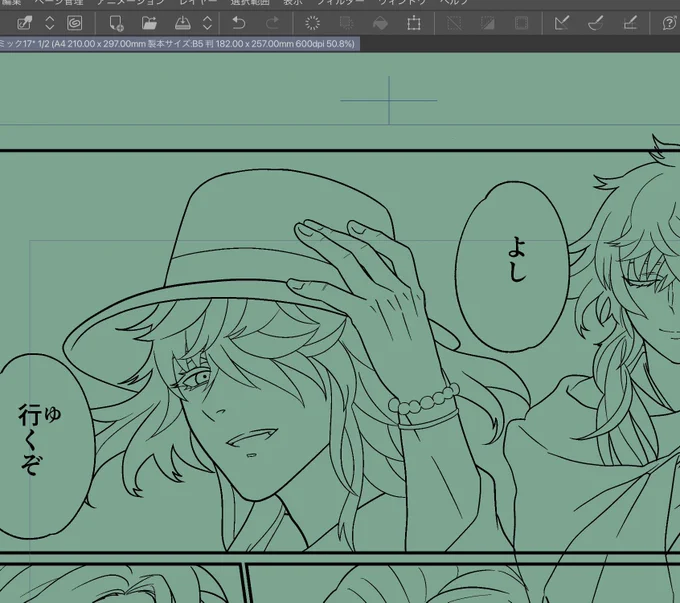Screen dimensions: 680x603
Task: Toggle Snap to Grid
Action: click(x=629, y=23)
